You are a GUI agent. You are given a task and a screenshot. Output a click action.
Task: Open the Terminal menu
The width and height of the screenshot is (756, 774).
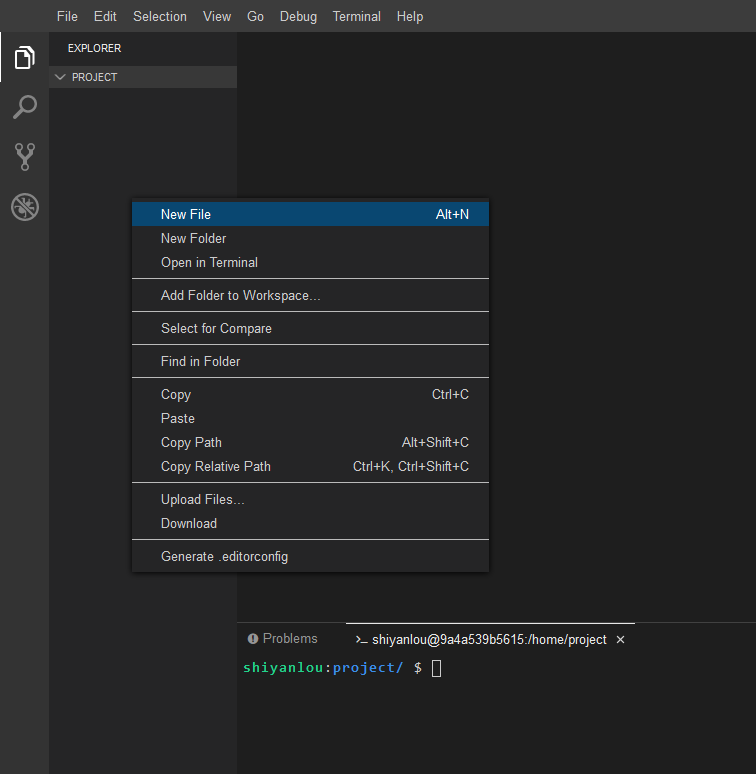coord(356,16)
